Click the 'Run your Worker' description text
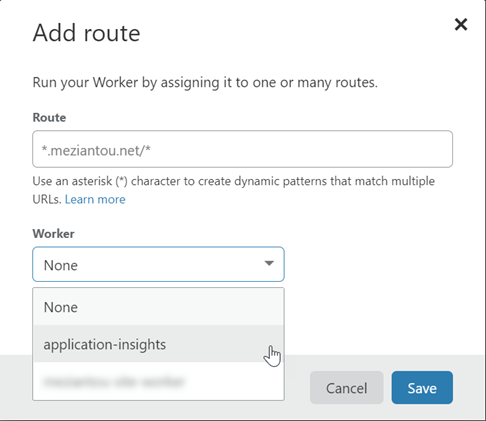Screen dimensions: 486x421 pos(205,83)
